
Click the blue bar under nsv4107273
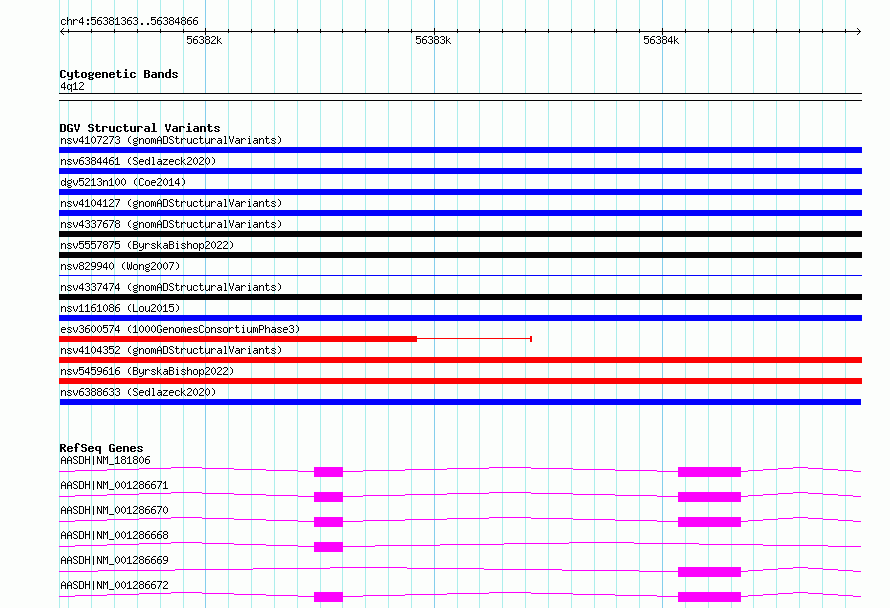(x=460, y=150)
